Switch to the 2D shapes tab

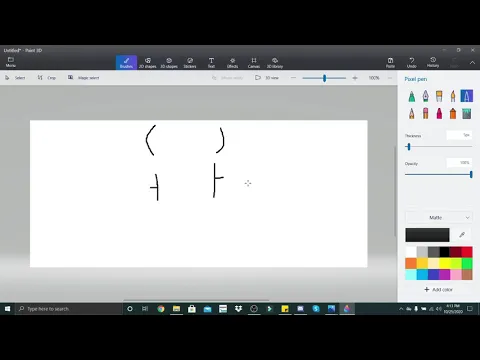click(147, 62)
